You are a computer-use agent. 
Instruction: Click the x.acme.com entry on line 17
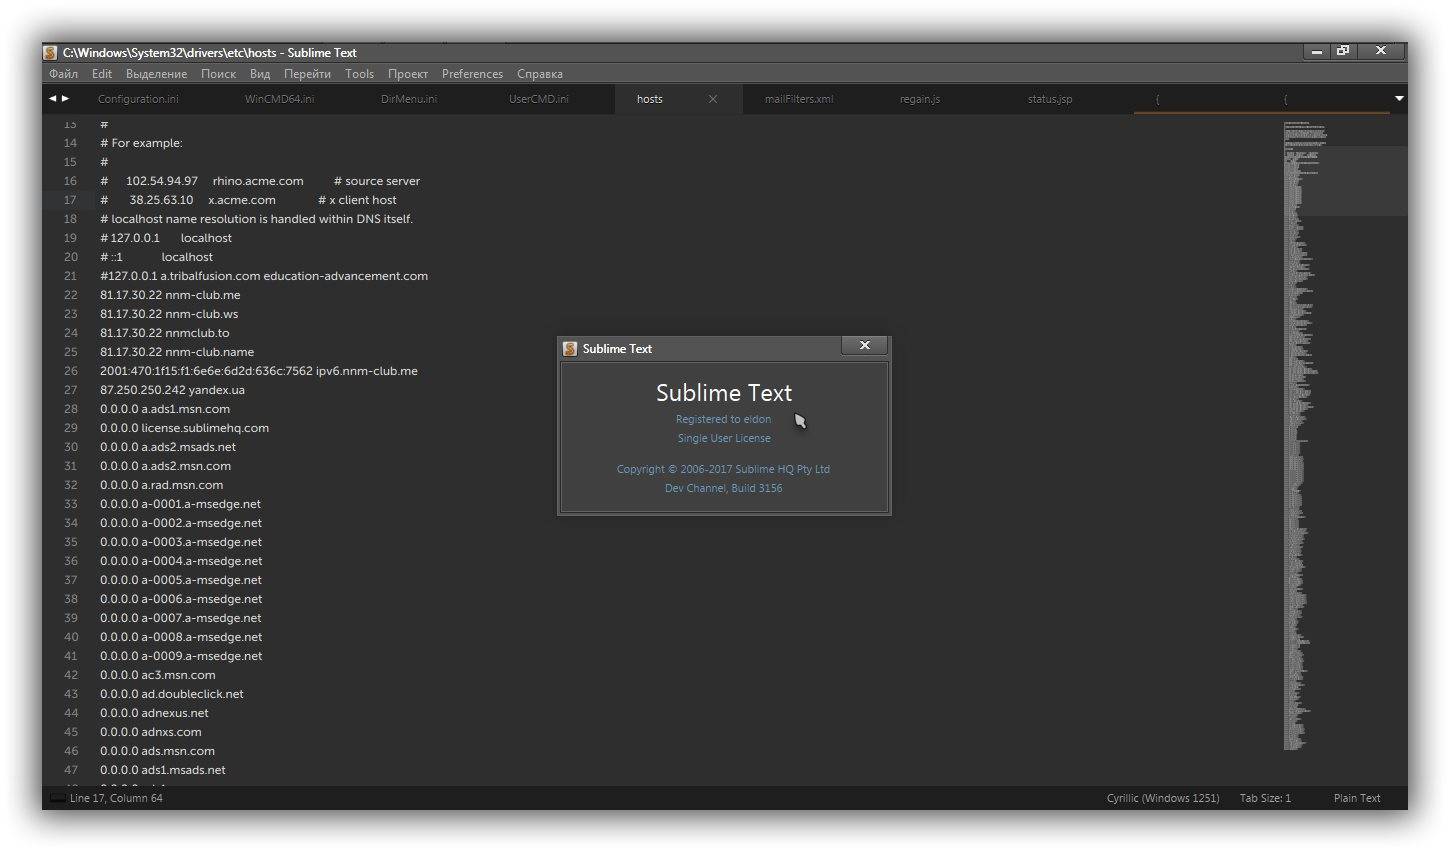coord(242,200)
